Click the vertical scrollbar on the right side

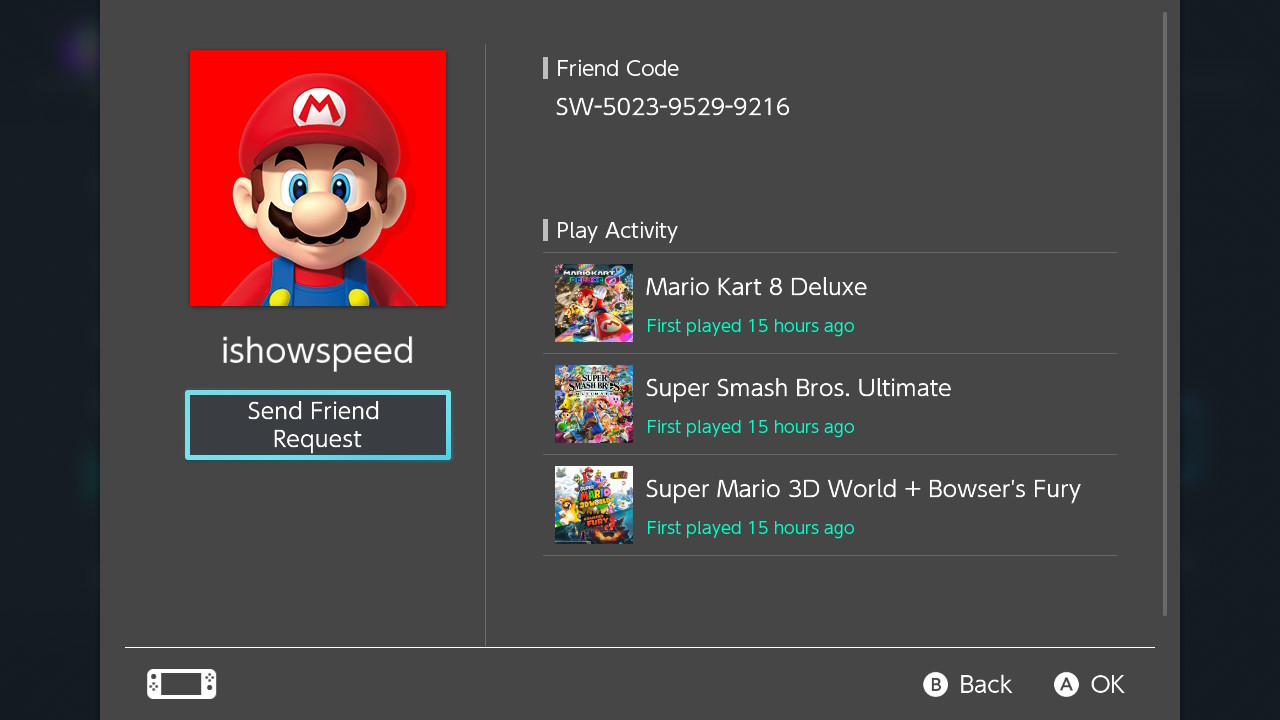1165,314
